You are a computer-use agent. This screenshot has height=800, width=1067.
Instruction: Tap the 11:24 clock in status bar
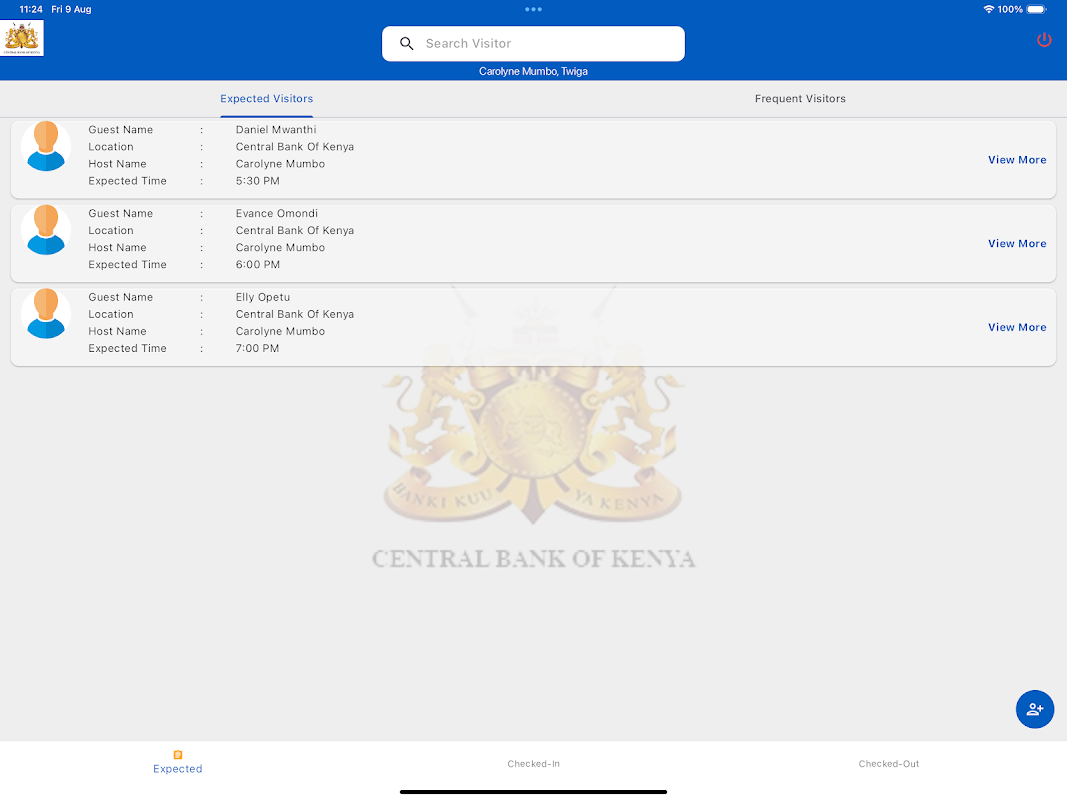tap(31, 10)
